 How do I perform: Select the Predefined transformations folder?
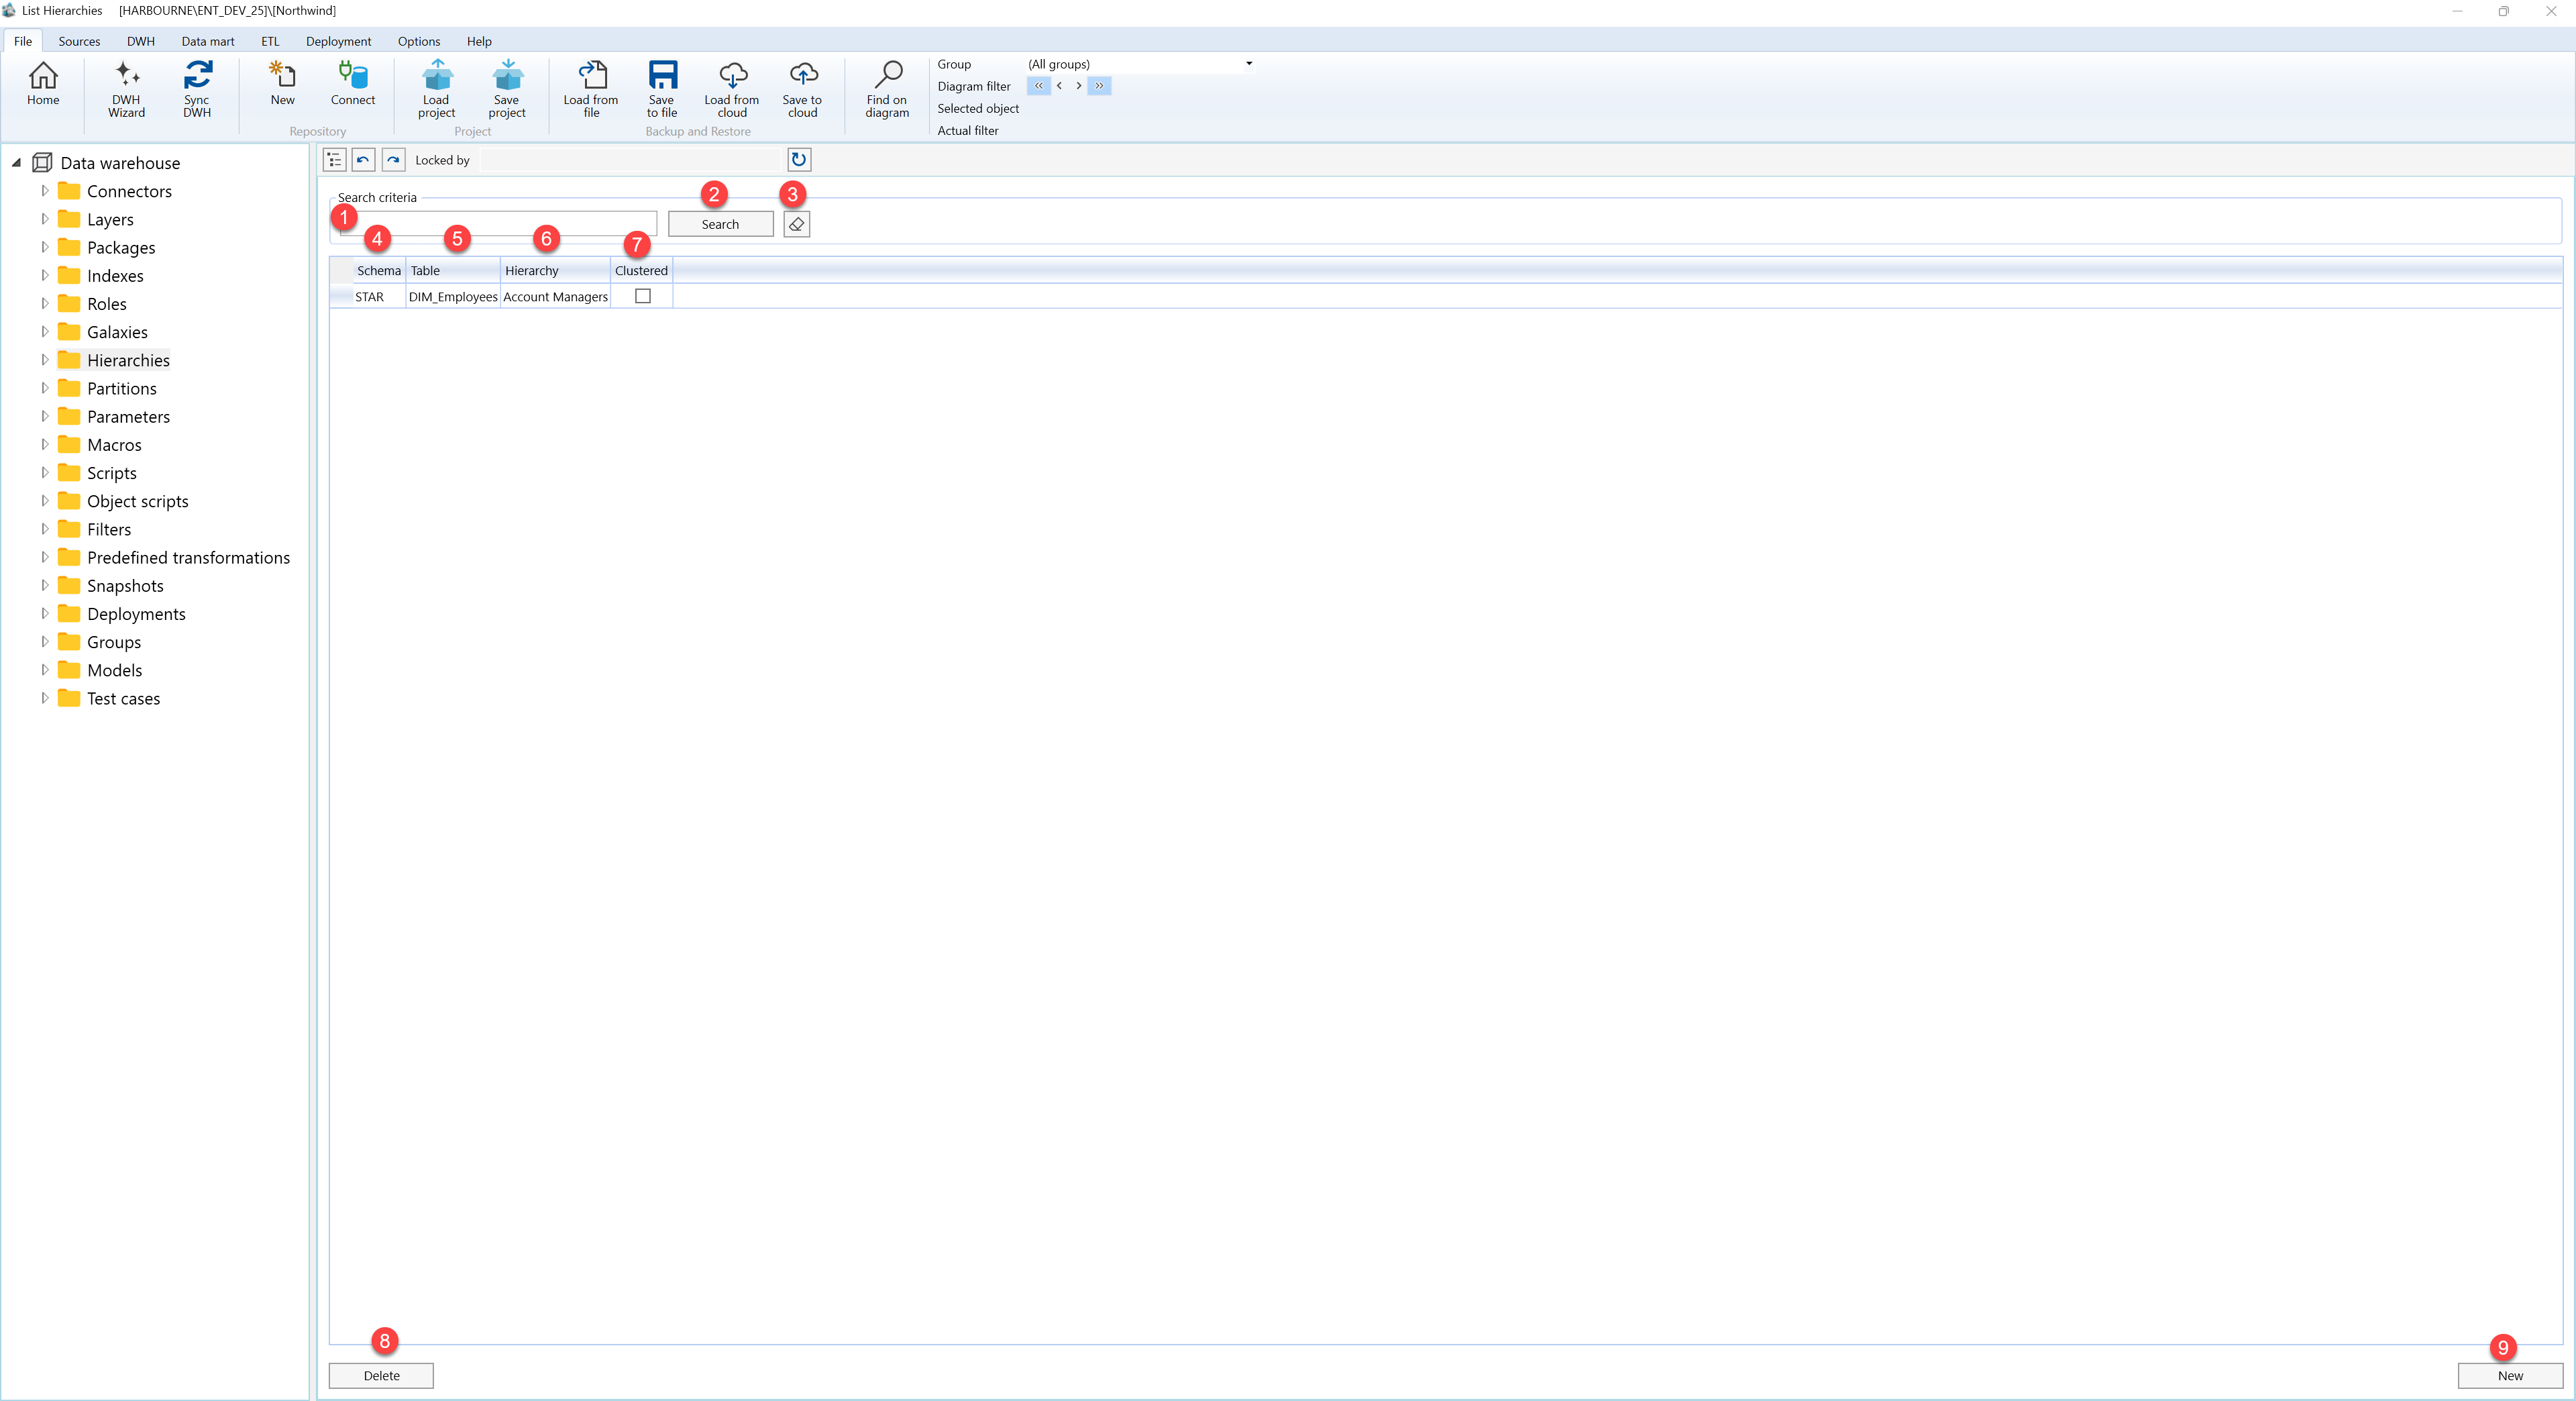188,557
